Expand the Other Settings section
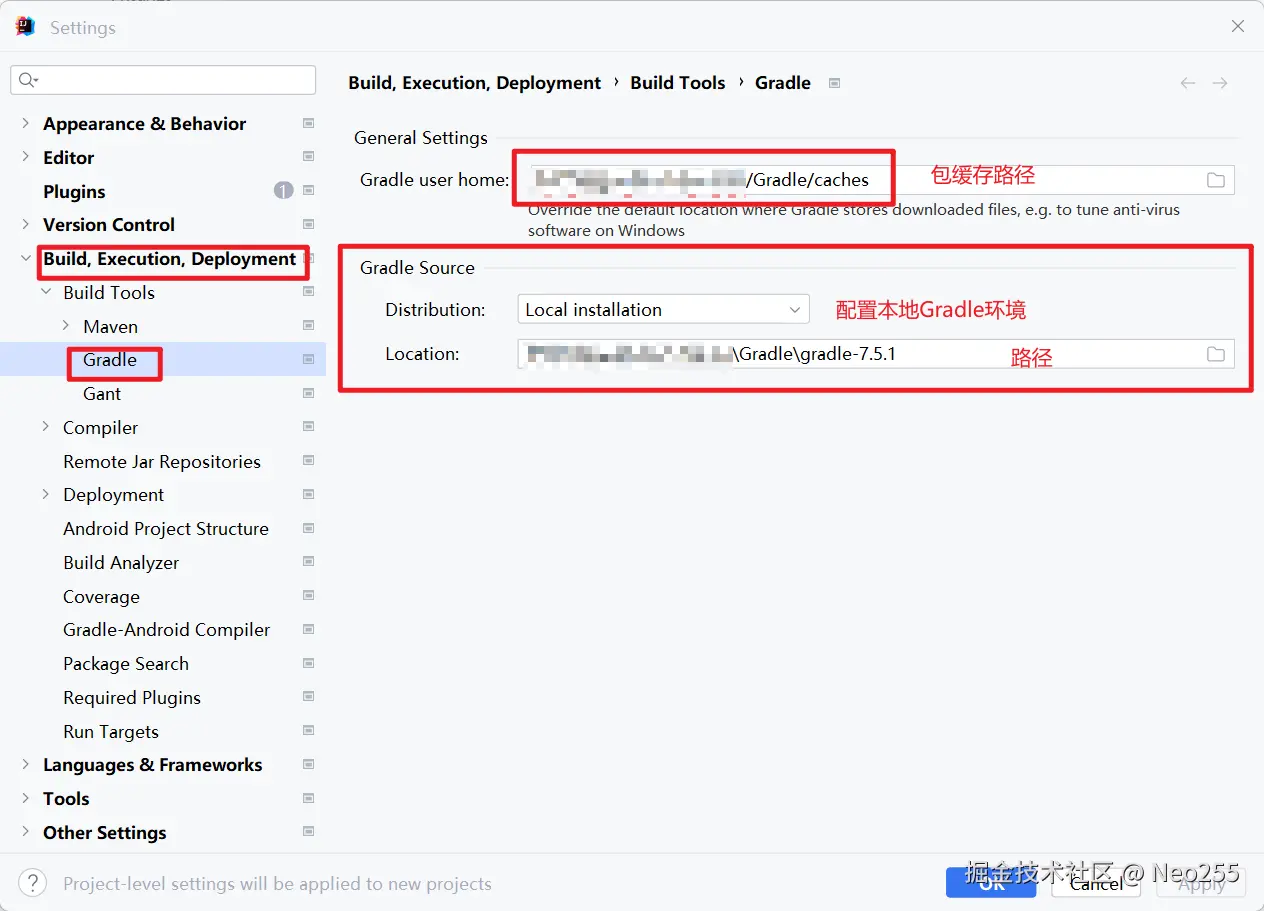1264x911 pixels. 26,832
